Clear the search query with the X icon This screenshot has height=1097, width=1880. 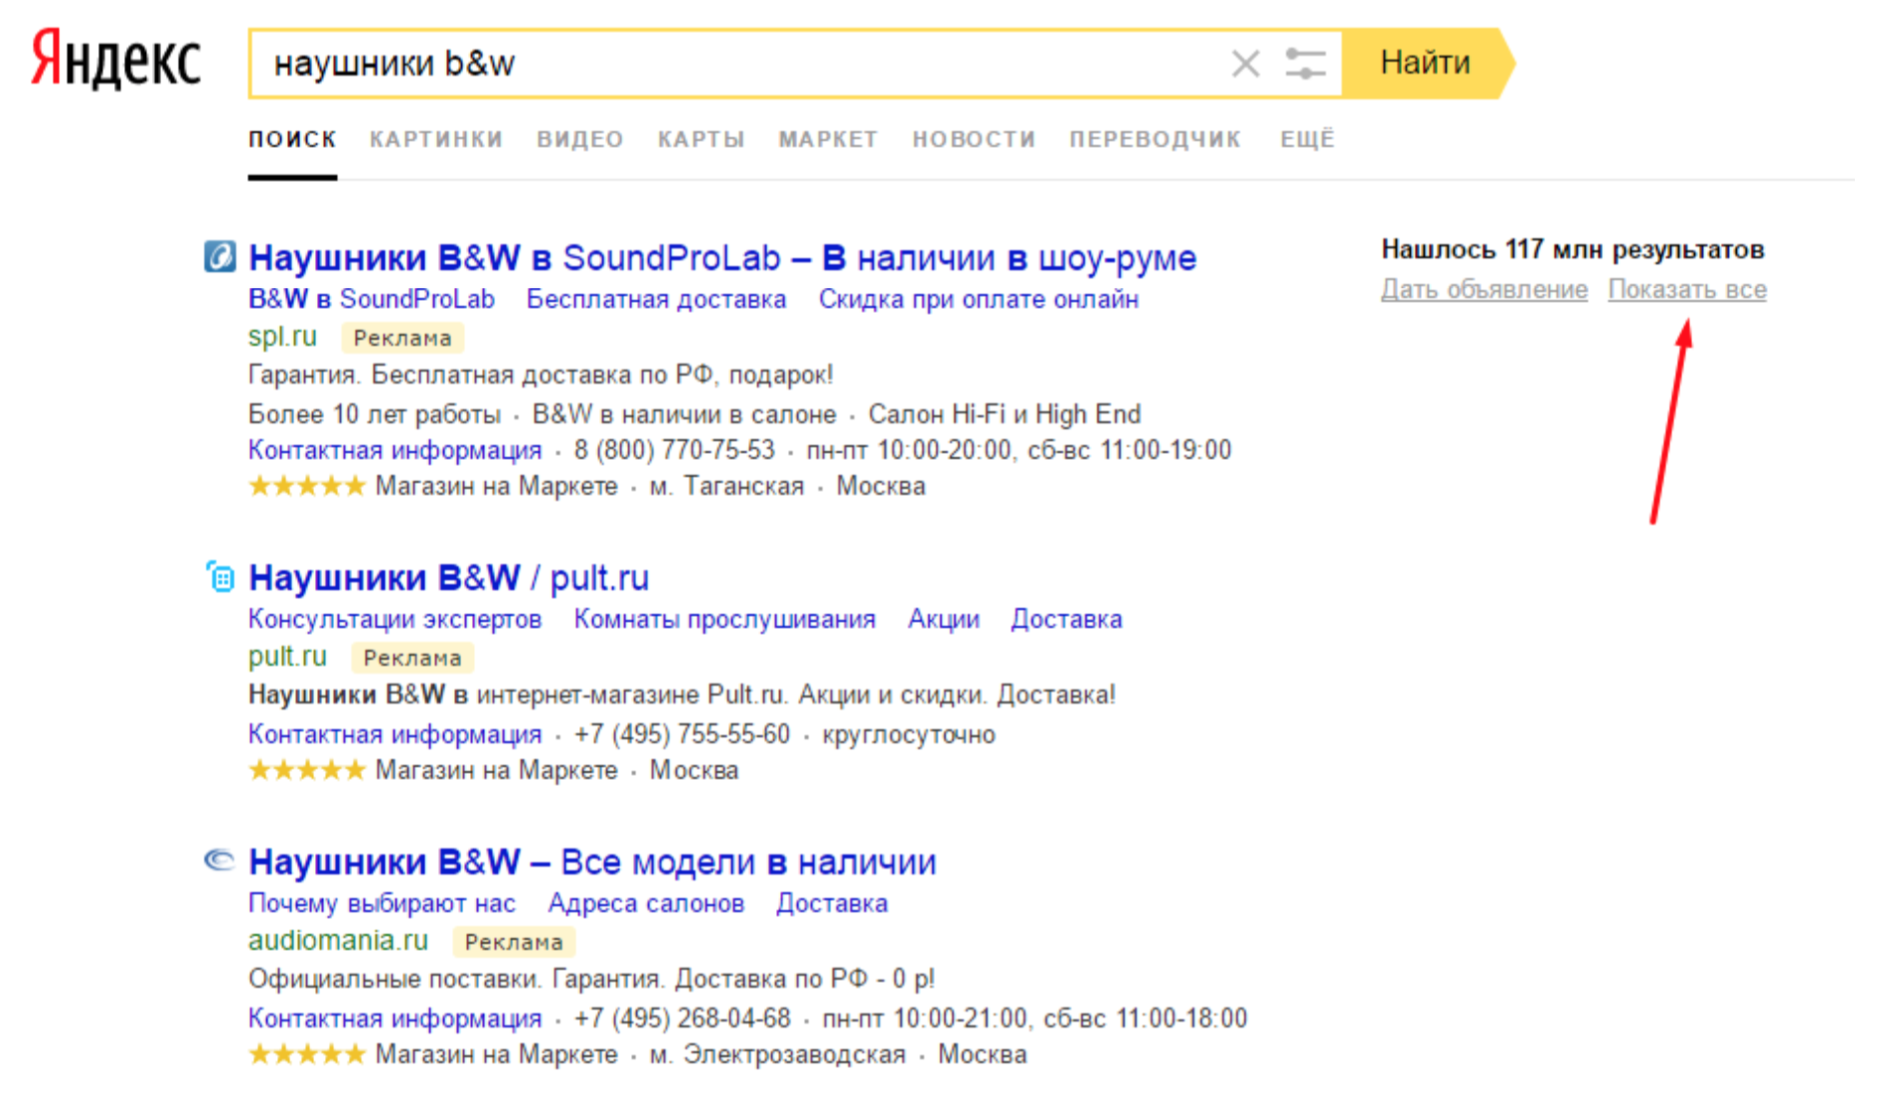(x=1245, y=64)
